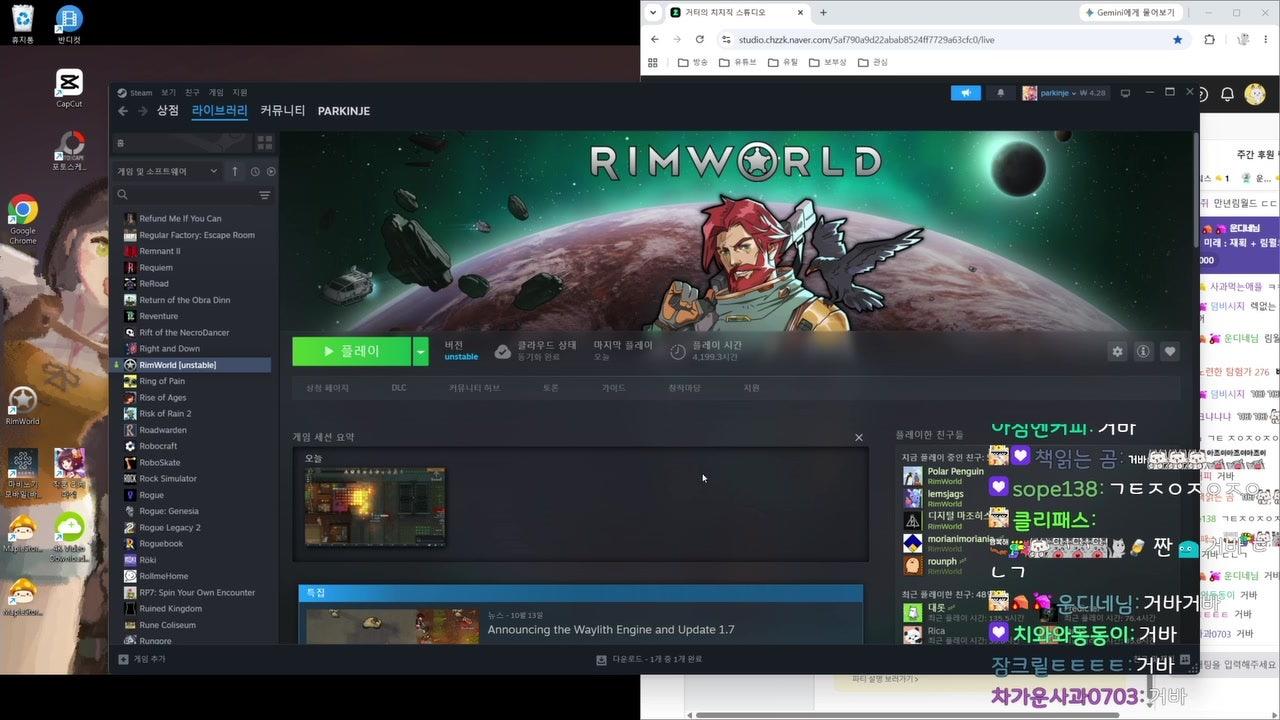Viewport: 1280px width, 720px height.
Task: Bookmark current page star in Chrome
Action: click(1177, 39)
